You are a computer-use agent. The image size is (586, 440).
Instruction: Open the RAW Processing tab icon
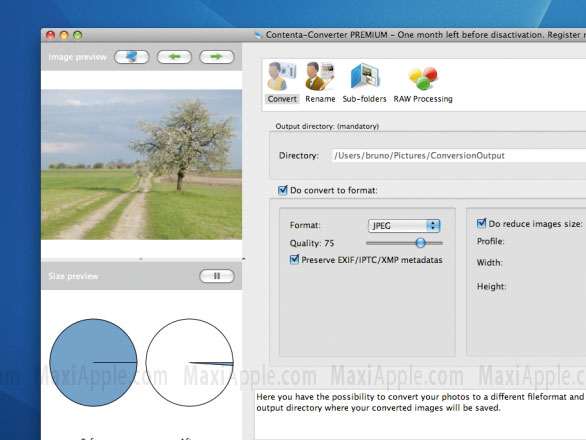(423, 78)
